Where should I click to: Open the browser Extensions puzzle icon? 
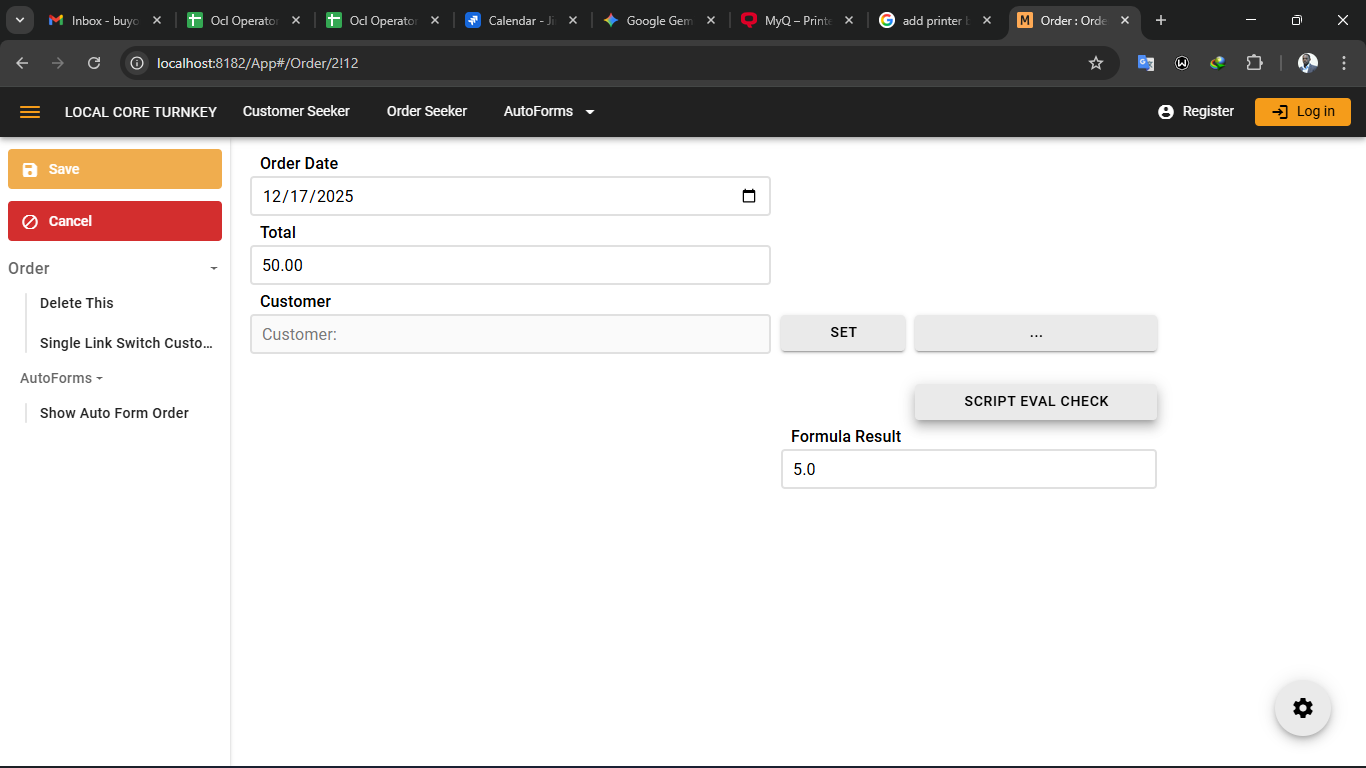point(1254,63)
